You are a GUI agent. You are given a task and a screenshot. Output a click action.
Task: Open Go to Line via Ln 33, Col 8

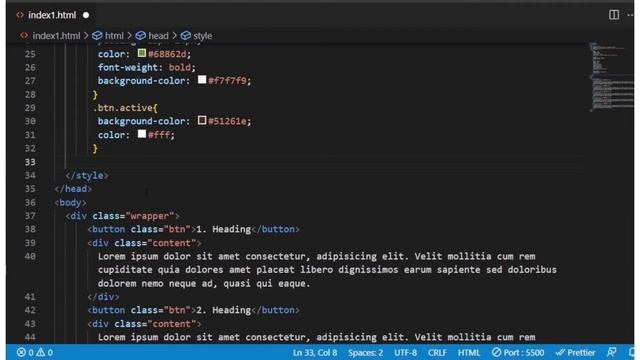pyautogui.click(x=315, y=353)
